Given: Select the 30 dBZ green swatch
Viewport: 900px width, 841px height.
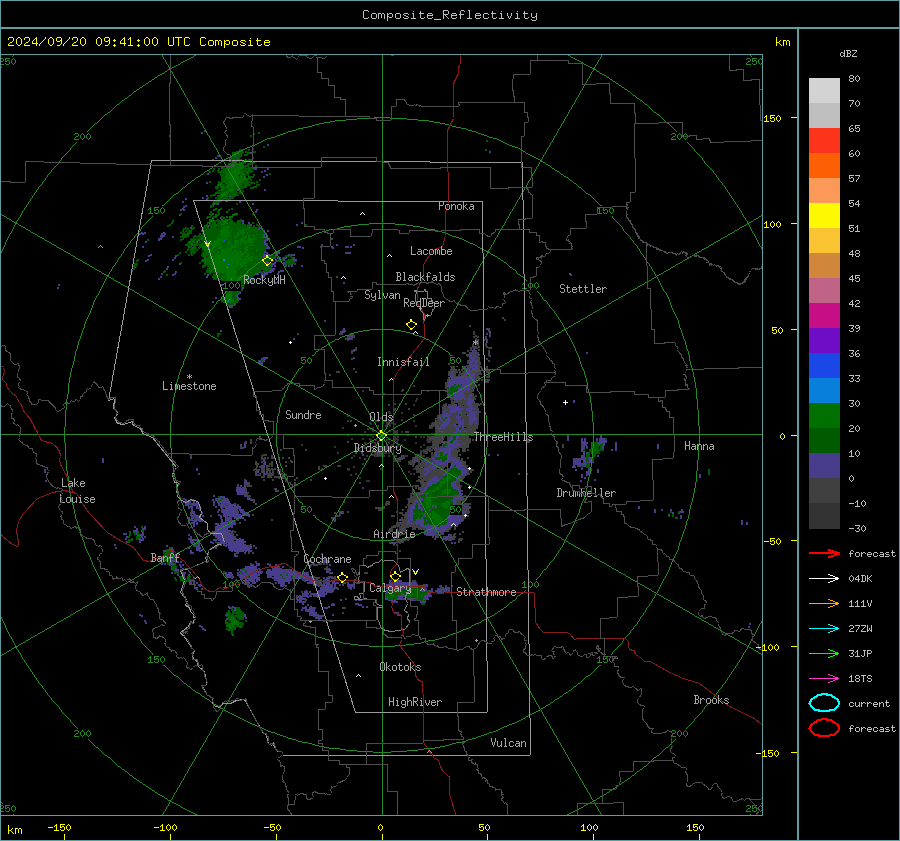Looking at the screenshot, I should coord(824,415).
